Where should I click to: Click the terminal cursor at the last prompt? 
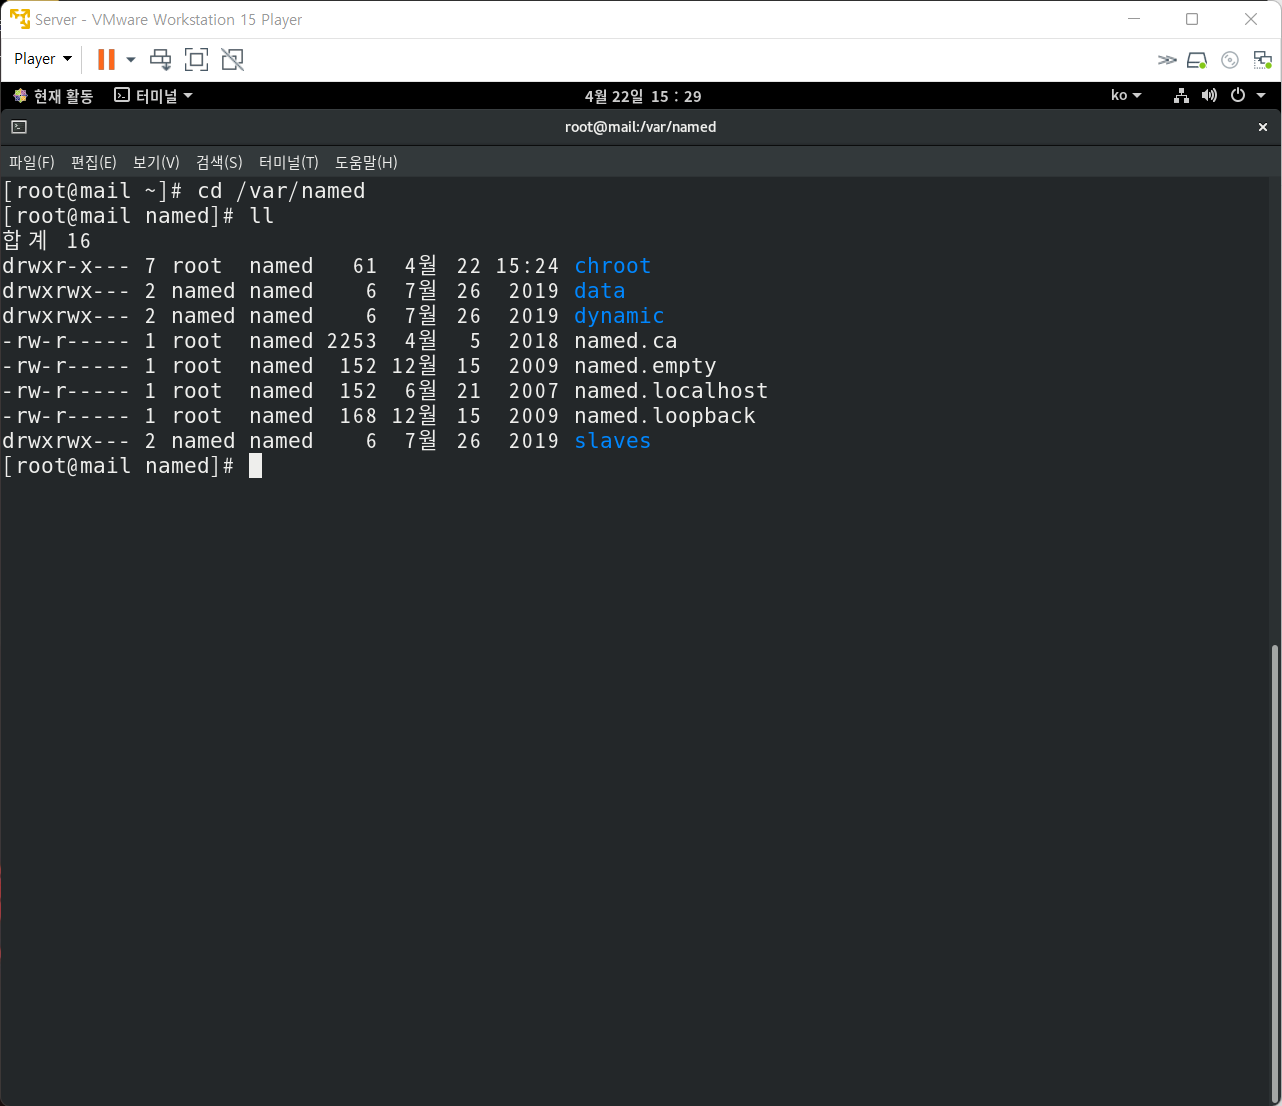255,466
